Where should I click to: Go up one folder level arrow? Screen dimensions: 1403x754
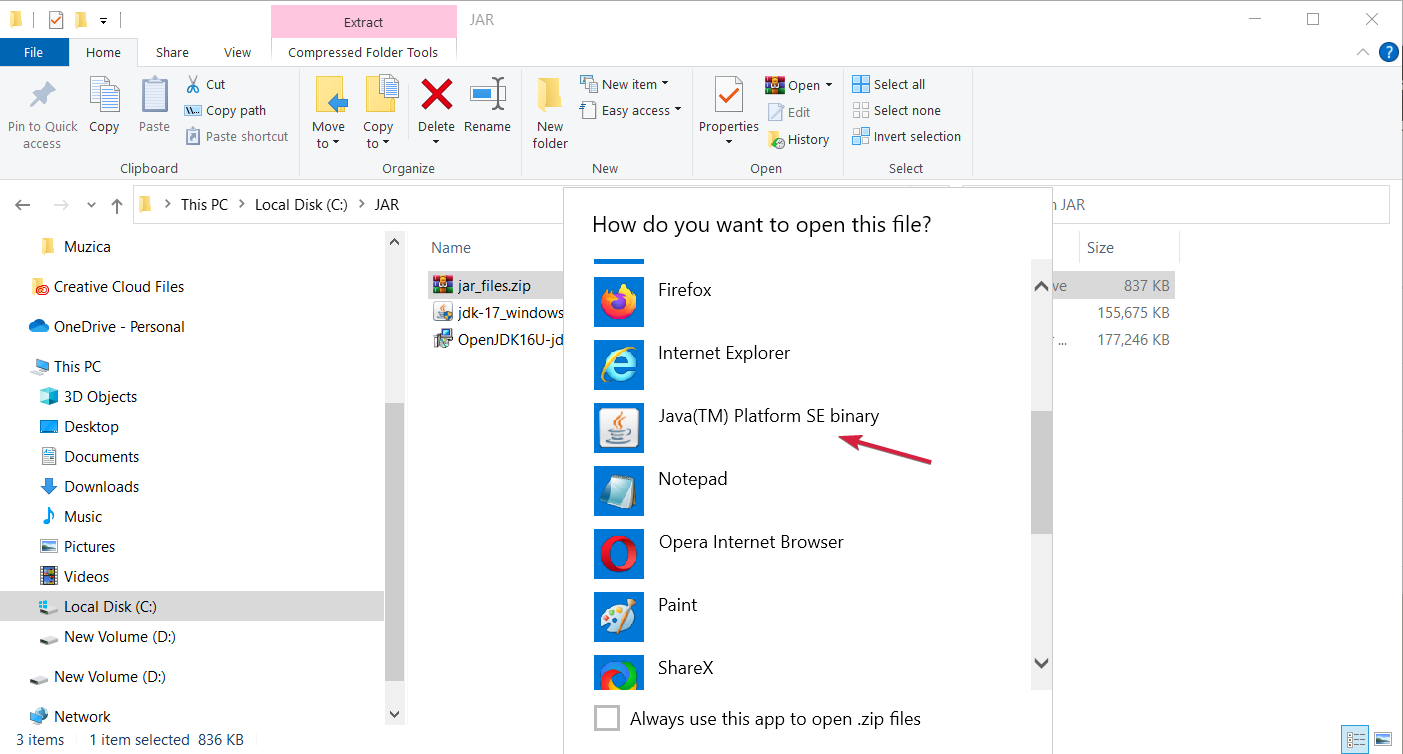point(117,205)
